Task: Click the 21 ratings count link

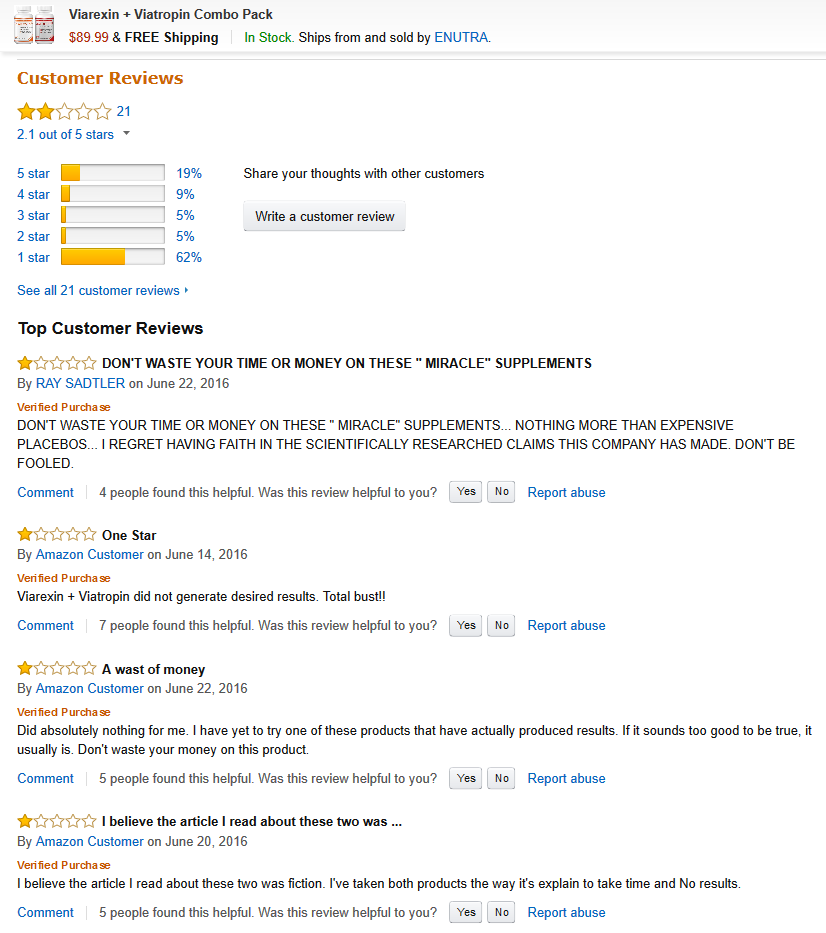Action: 124,112
